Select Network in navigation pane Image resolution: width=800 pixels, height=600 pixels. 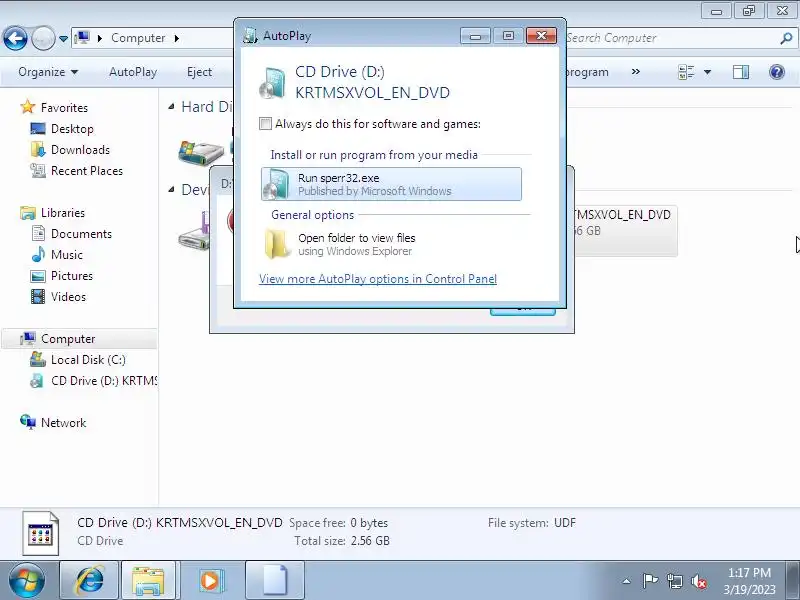(x=63, y=422)
